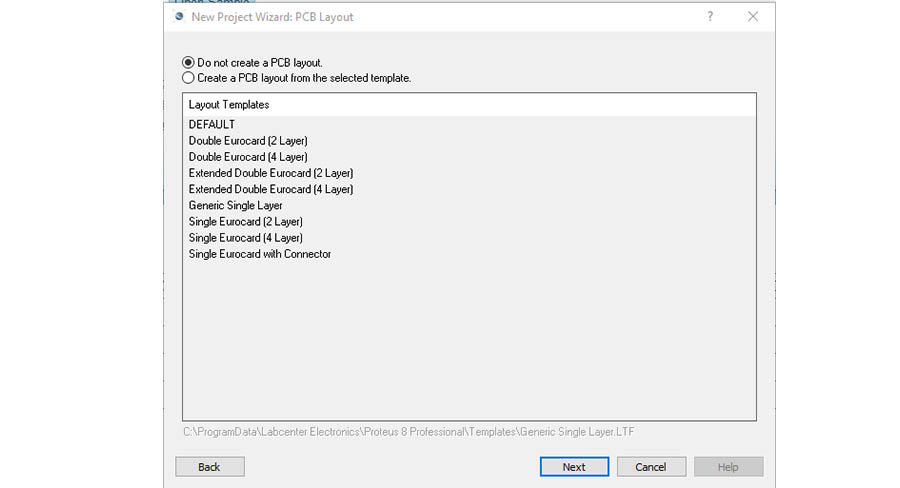Screen dimensions: 900x488
Task: Cancel the new project wizard
Action: coord(651,467)
